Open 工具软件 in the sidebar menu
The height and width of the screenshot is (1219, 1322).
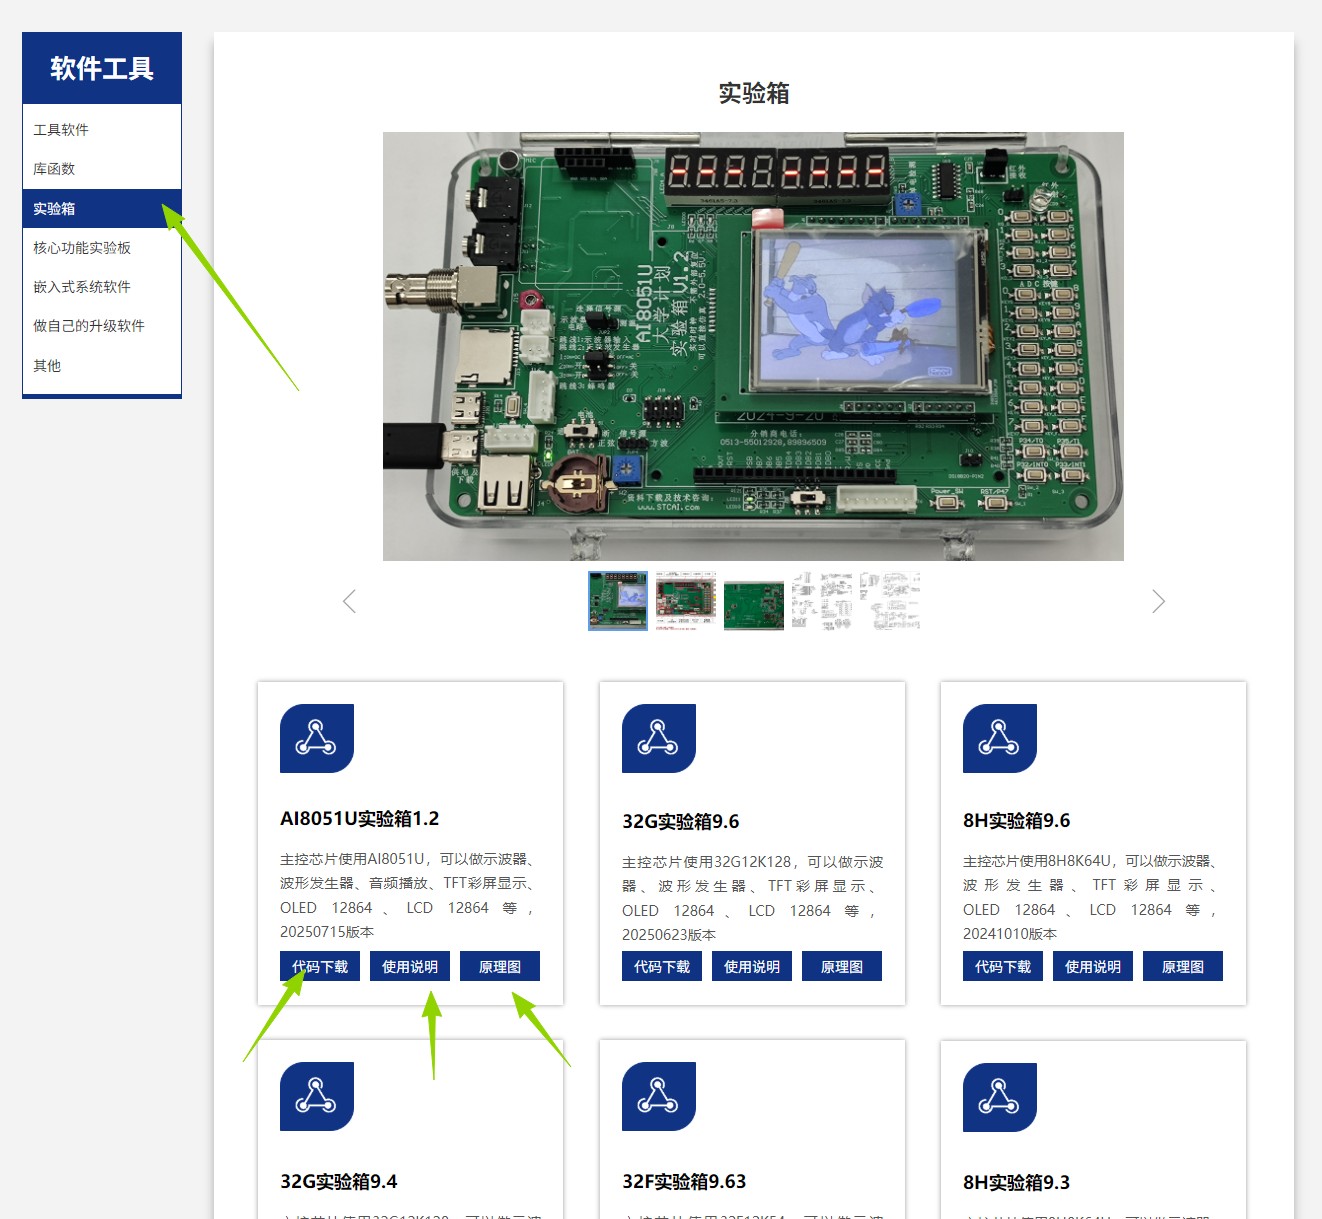point(61,130)
